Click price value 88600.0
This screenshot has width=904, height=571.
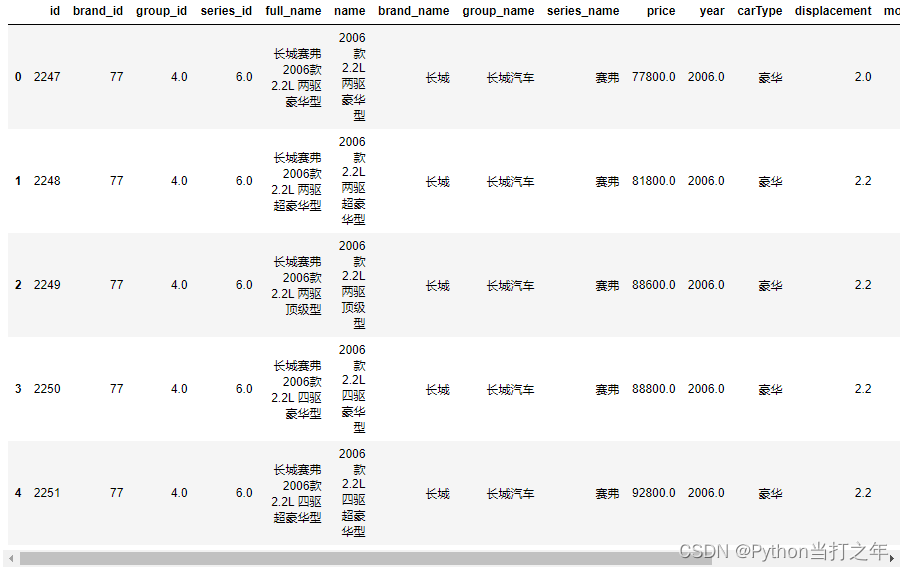click(x=654, y=285)
